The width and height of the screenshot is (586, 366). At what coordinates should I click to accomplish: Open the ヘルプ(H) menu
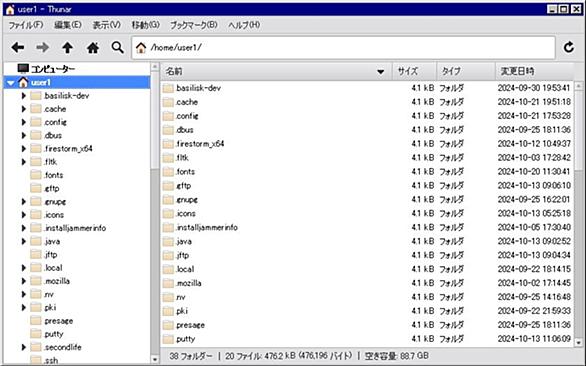coord(244,25)
